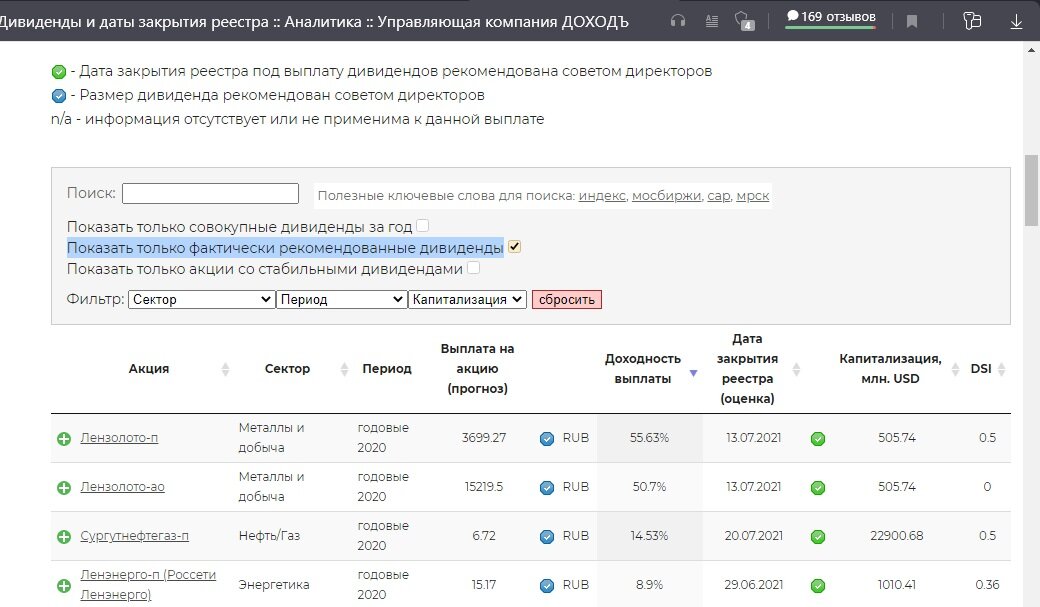Click inside the Поиск search input field
Screen dimensions: 1040x607
click(209, 192)
